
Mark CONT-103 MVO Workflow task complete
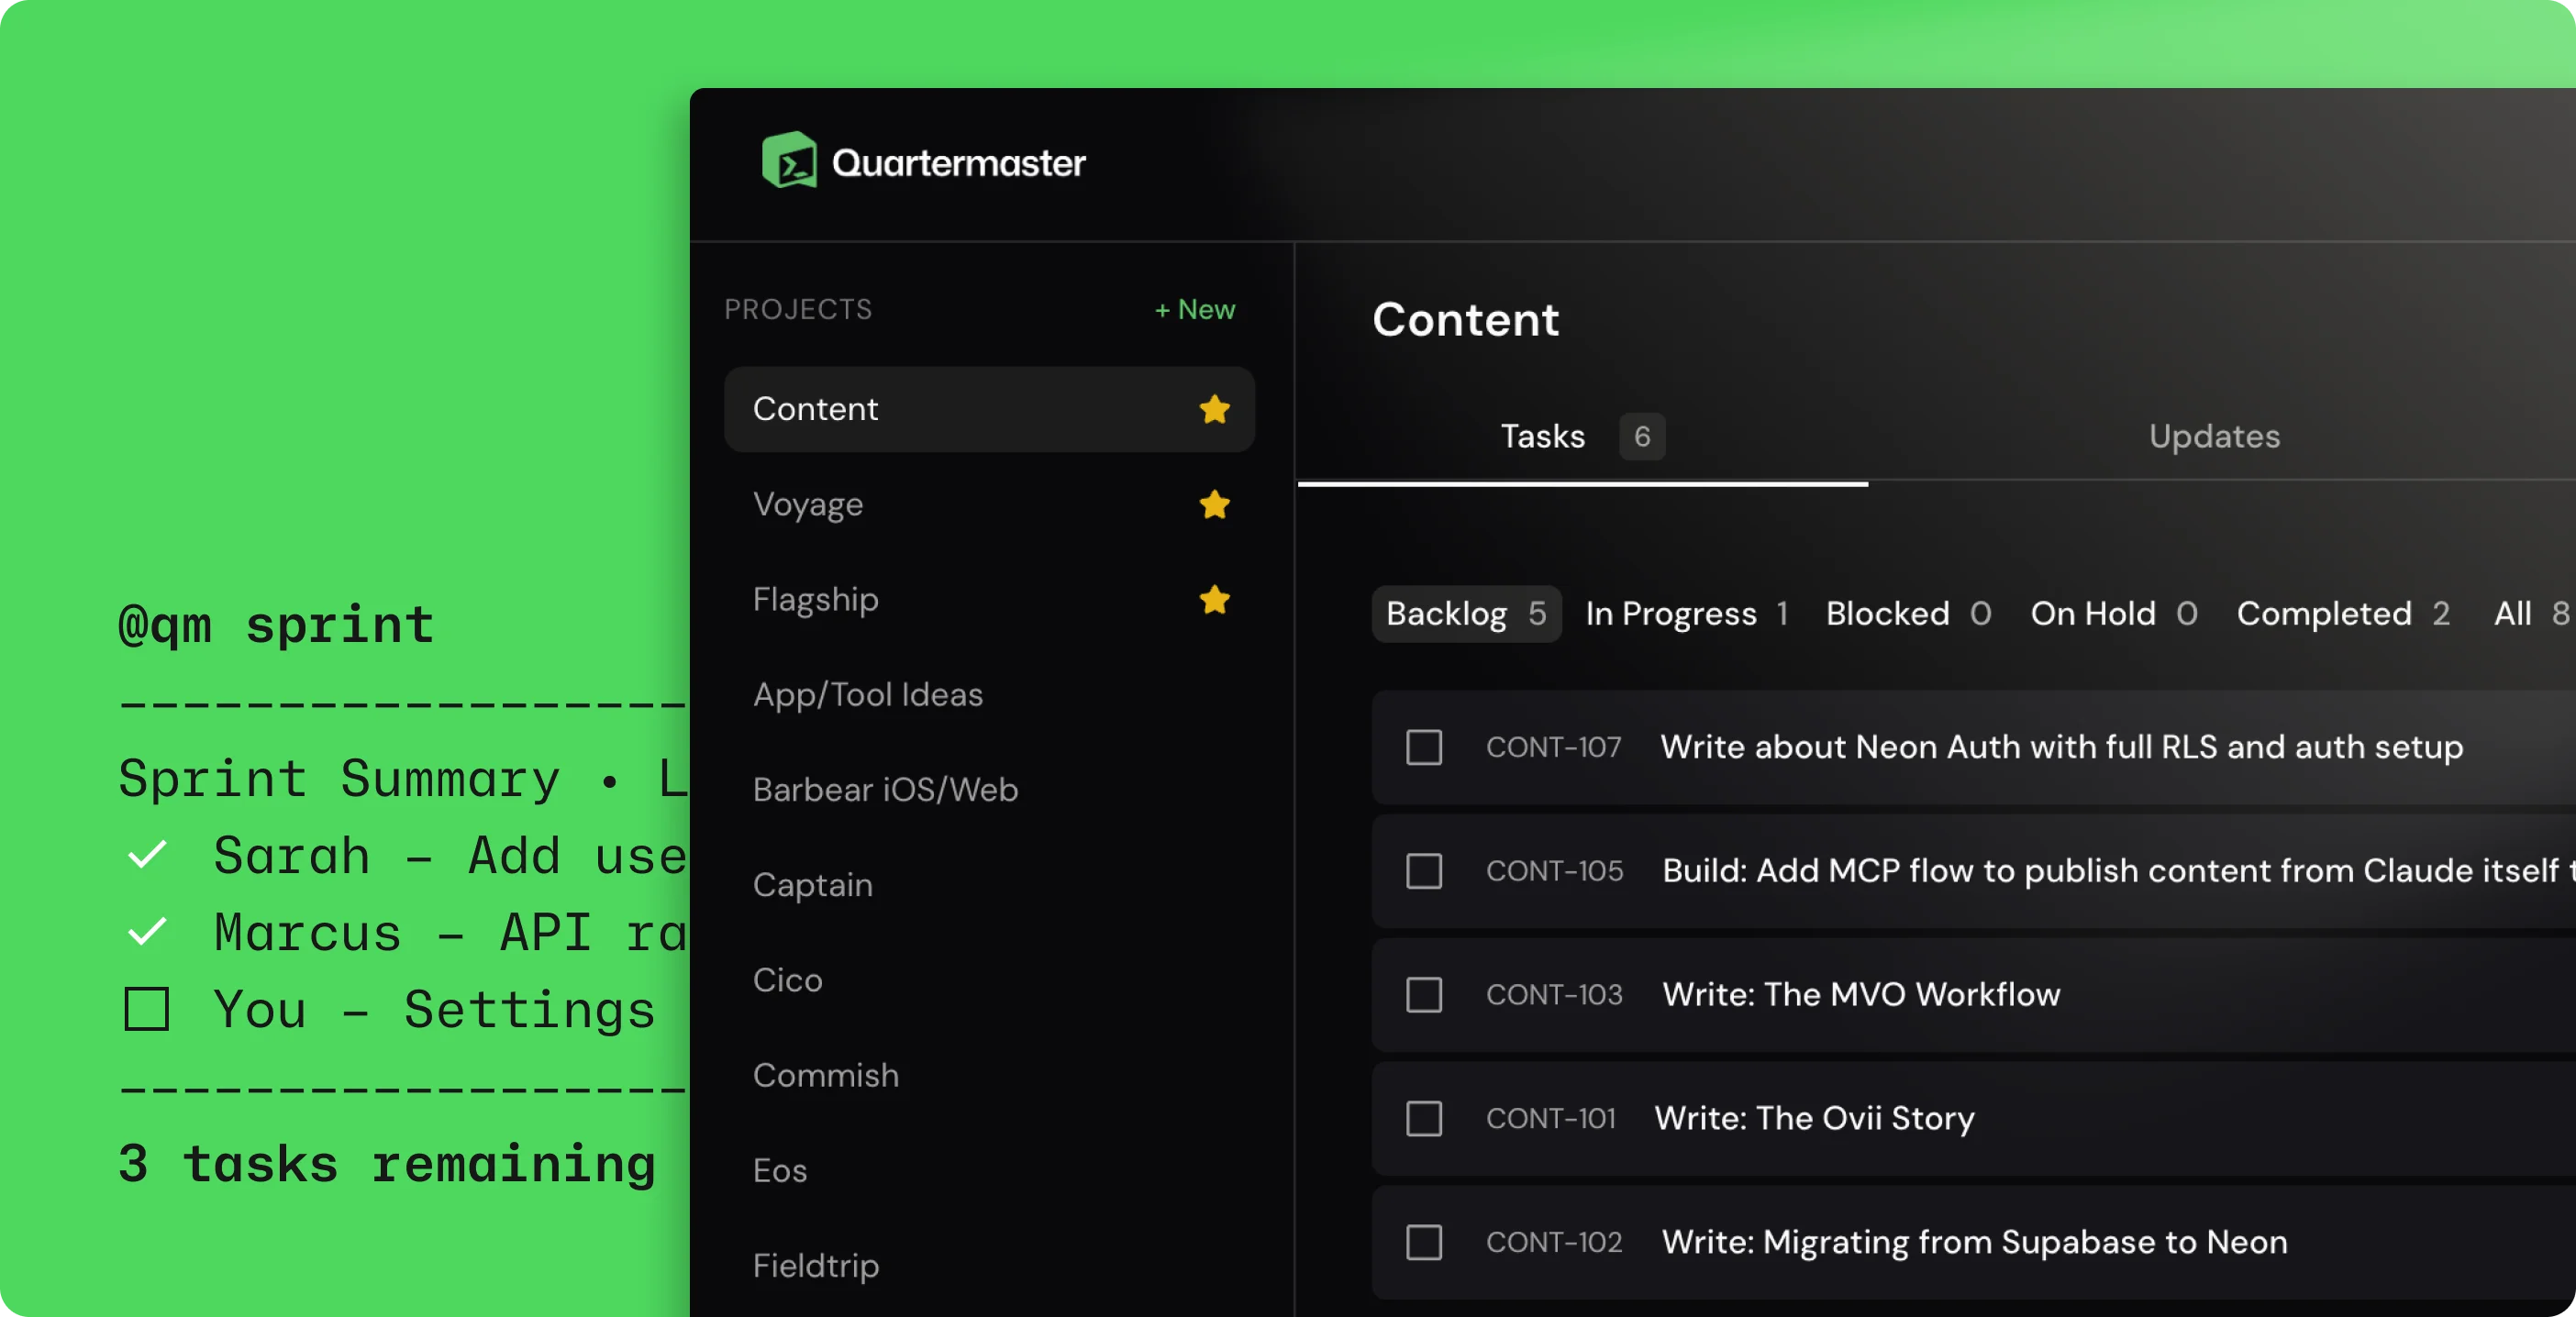coord(1424,995)
